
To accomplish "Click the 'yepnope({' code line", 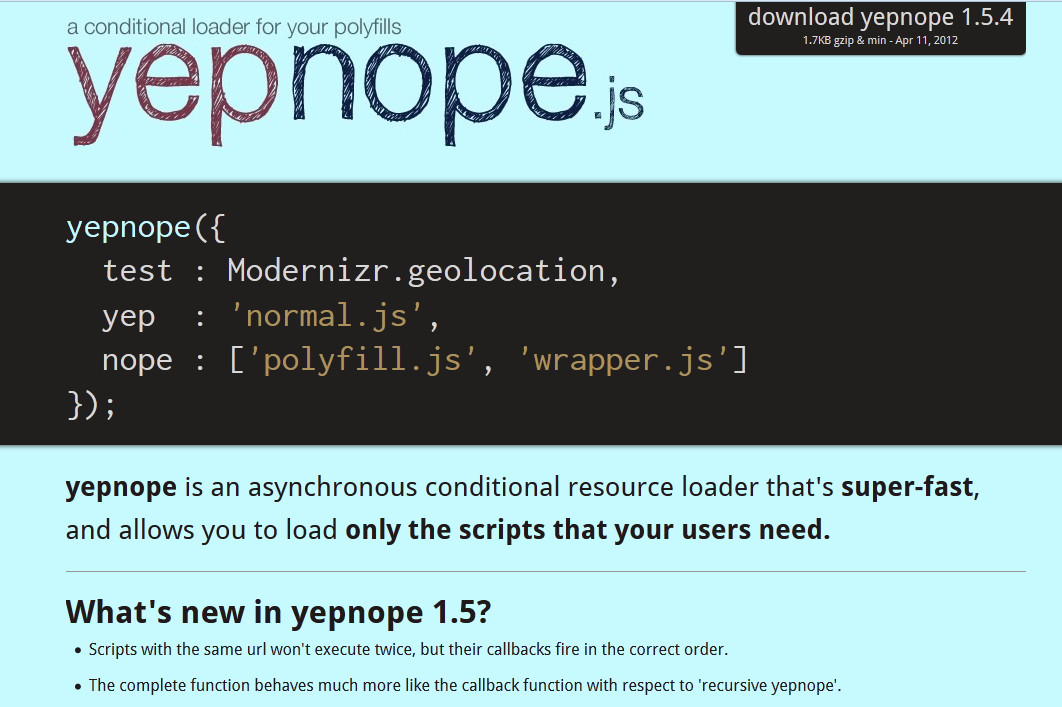I will tap(146, 228).
